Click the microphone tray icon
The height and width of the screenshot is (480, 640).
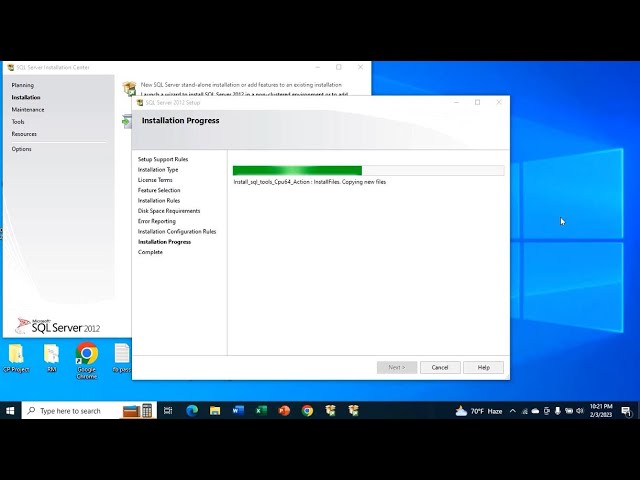pos(558,411)
